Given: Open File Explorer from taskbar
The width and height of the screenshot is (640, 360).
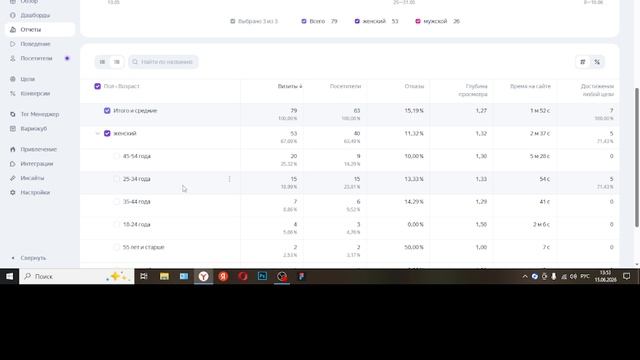Looking at the screenshot, I should (164, 276).
